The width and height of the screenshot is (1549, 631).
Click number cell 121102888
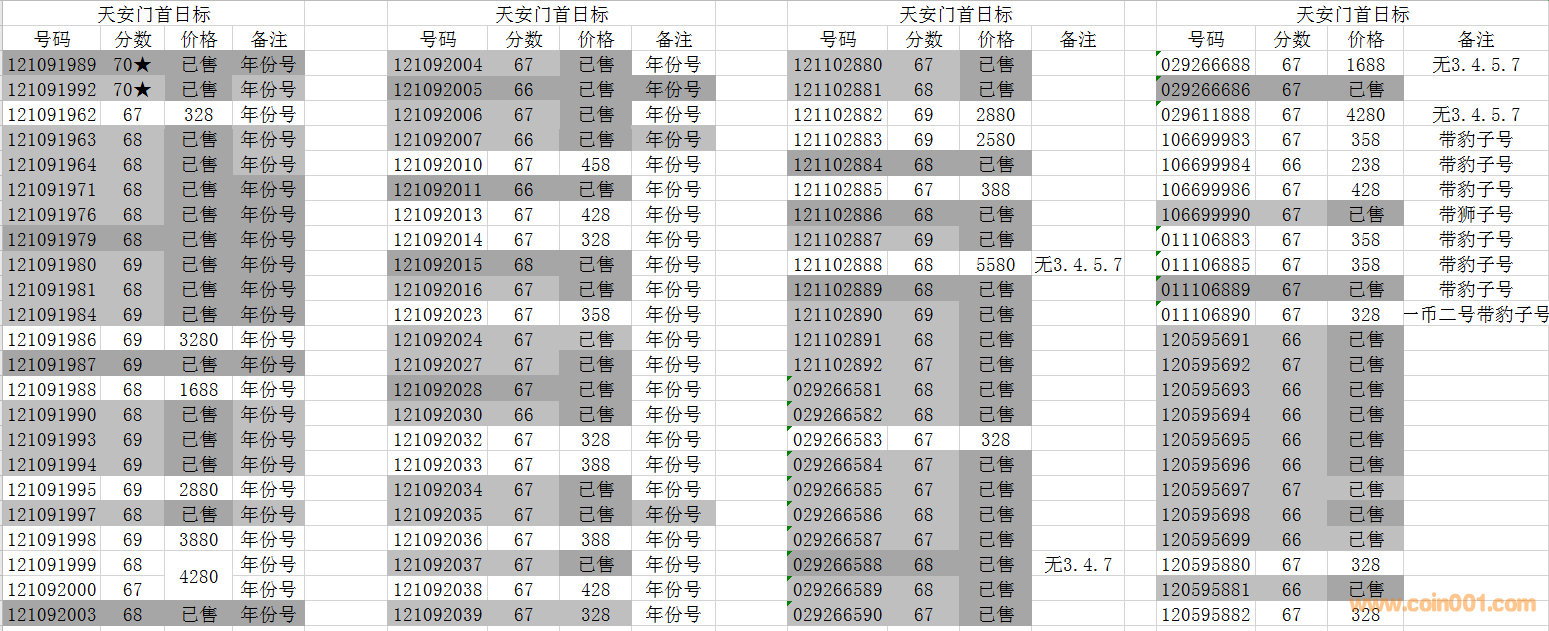(838, 265)
